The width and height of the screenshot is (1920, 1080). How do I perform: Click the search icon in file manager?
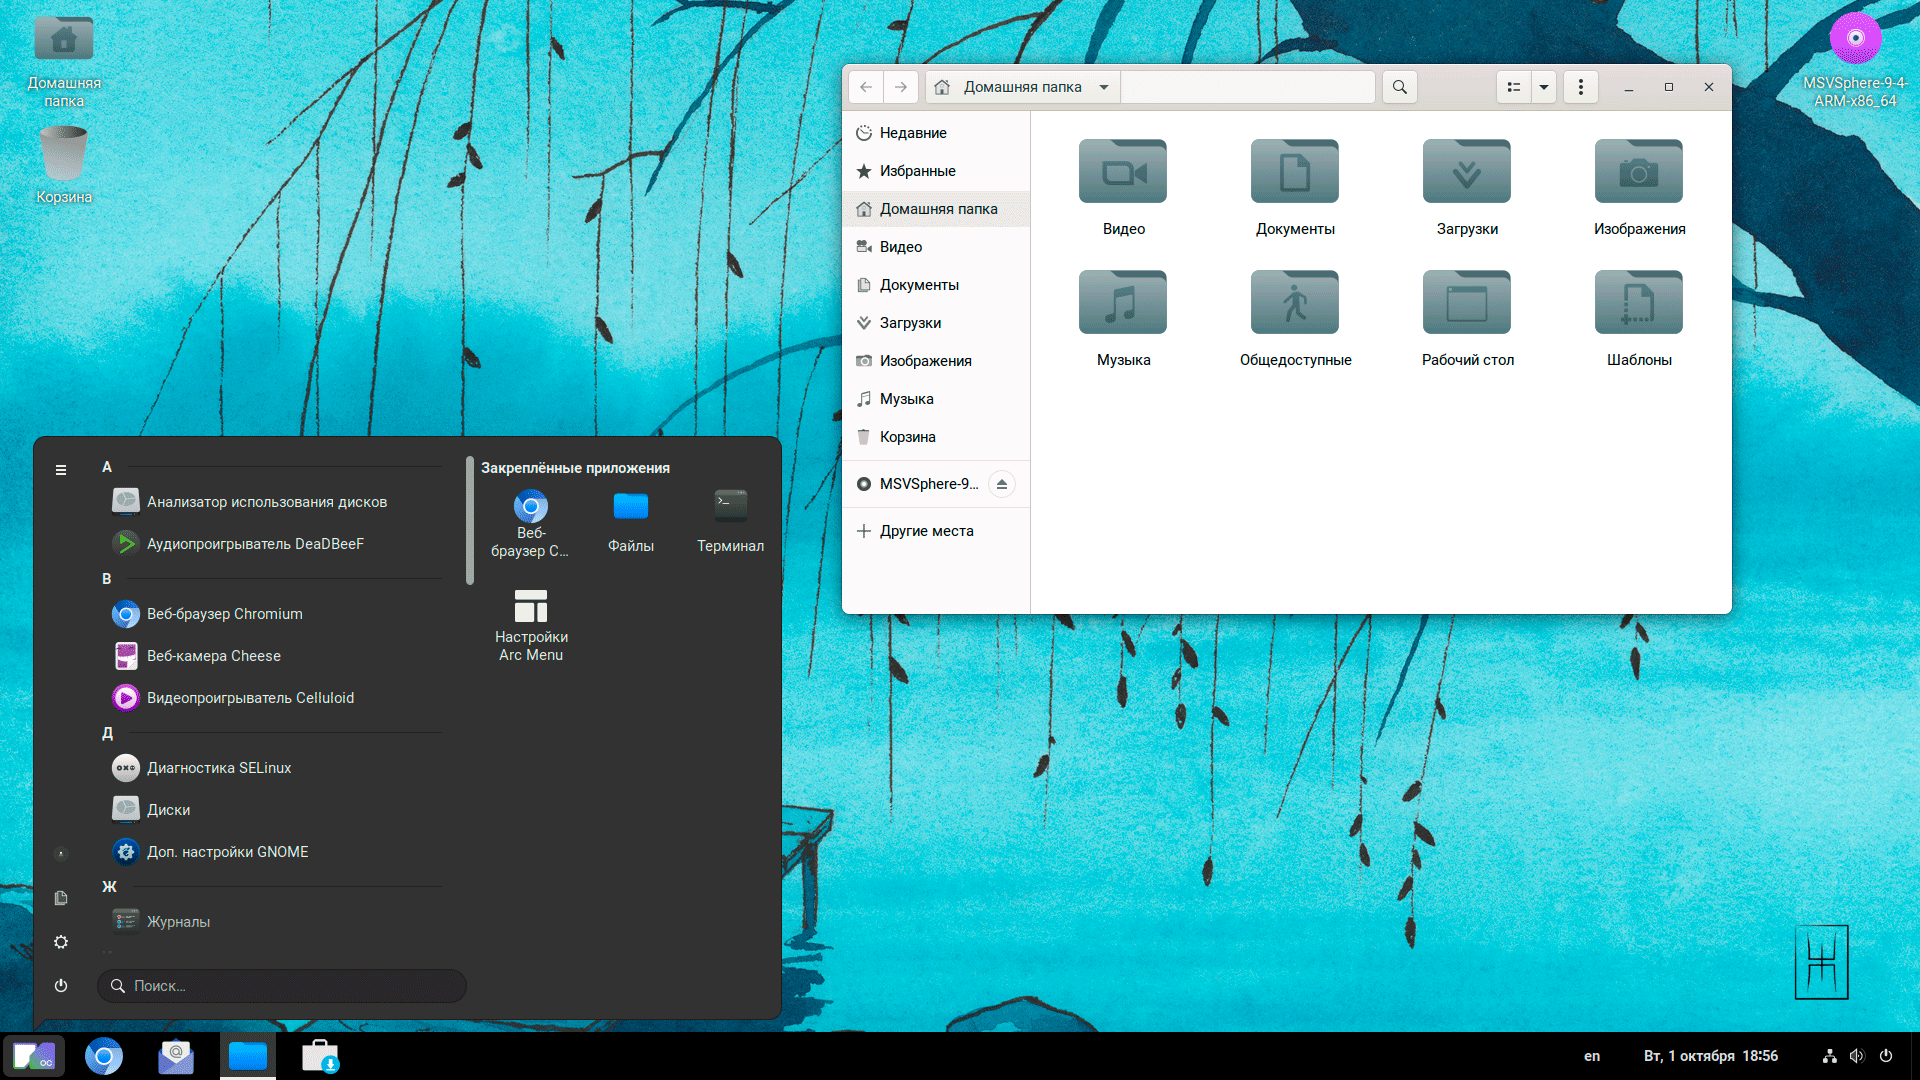point(1399,87)
